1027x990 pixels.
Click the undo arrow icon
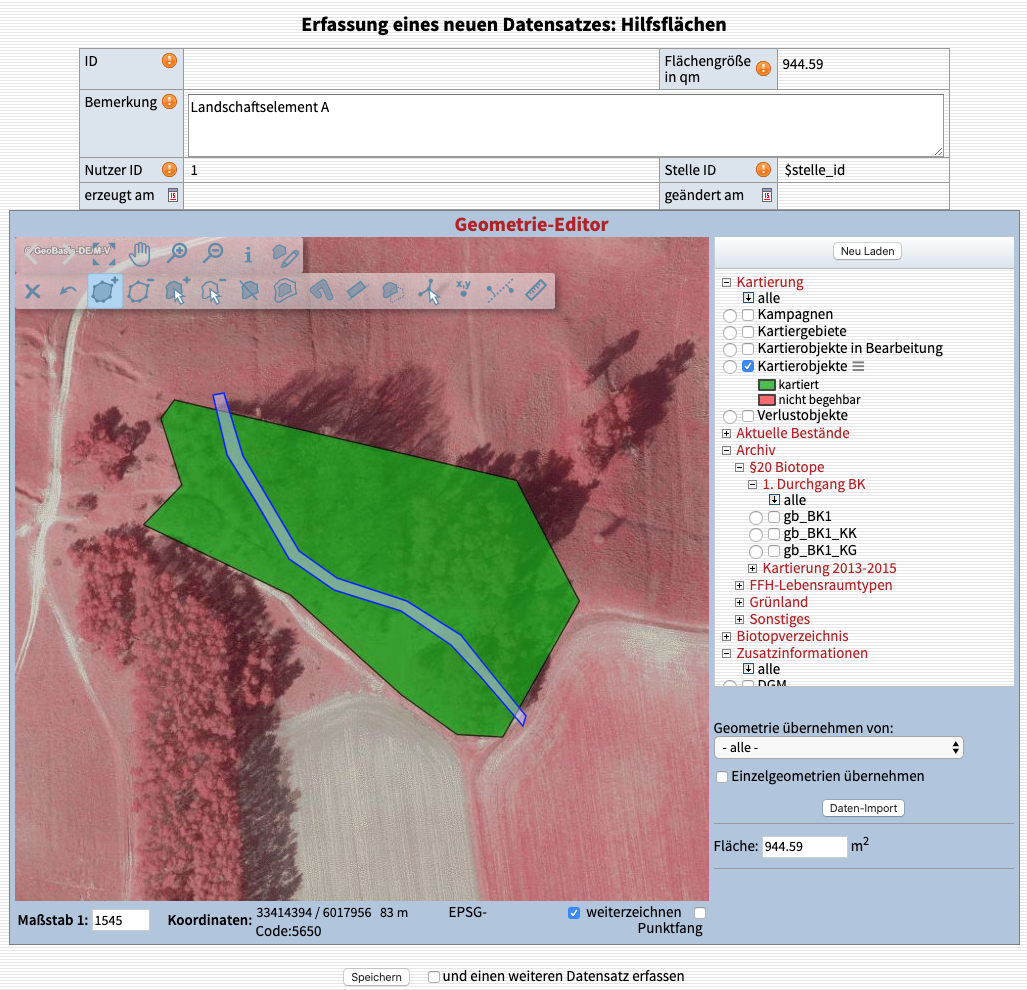click(x=68, y=291)
